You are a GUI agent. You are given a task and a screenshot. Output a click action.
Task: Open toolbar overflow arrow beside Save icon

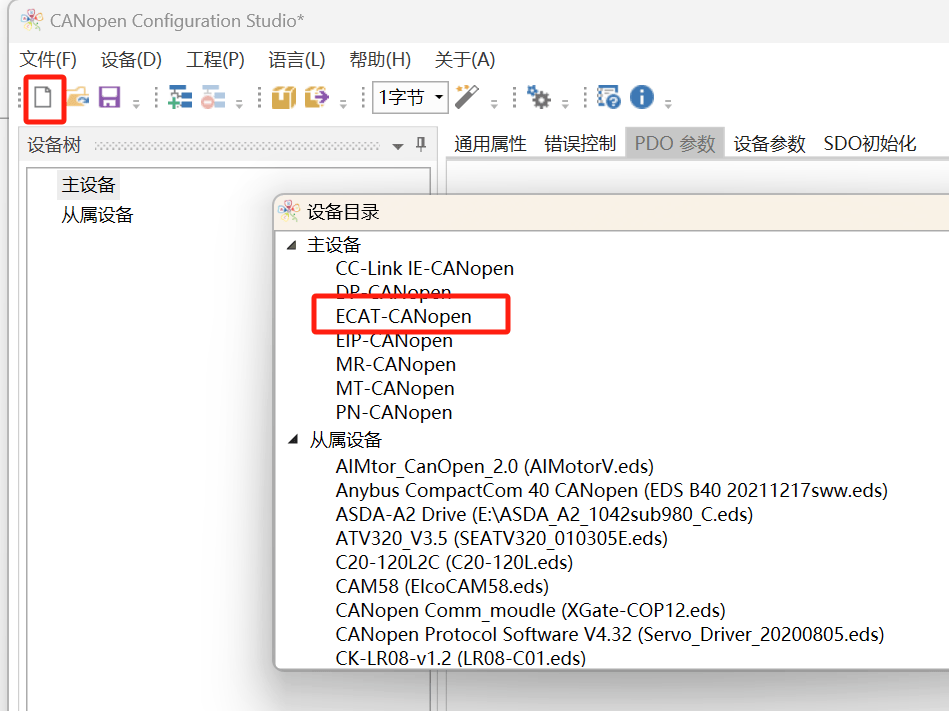click(136, 103)
